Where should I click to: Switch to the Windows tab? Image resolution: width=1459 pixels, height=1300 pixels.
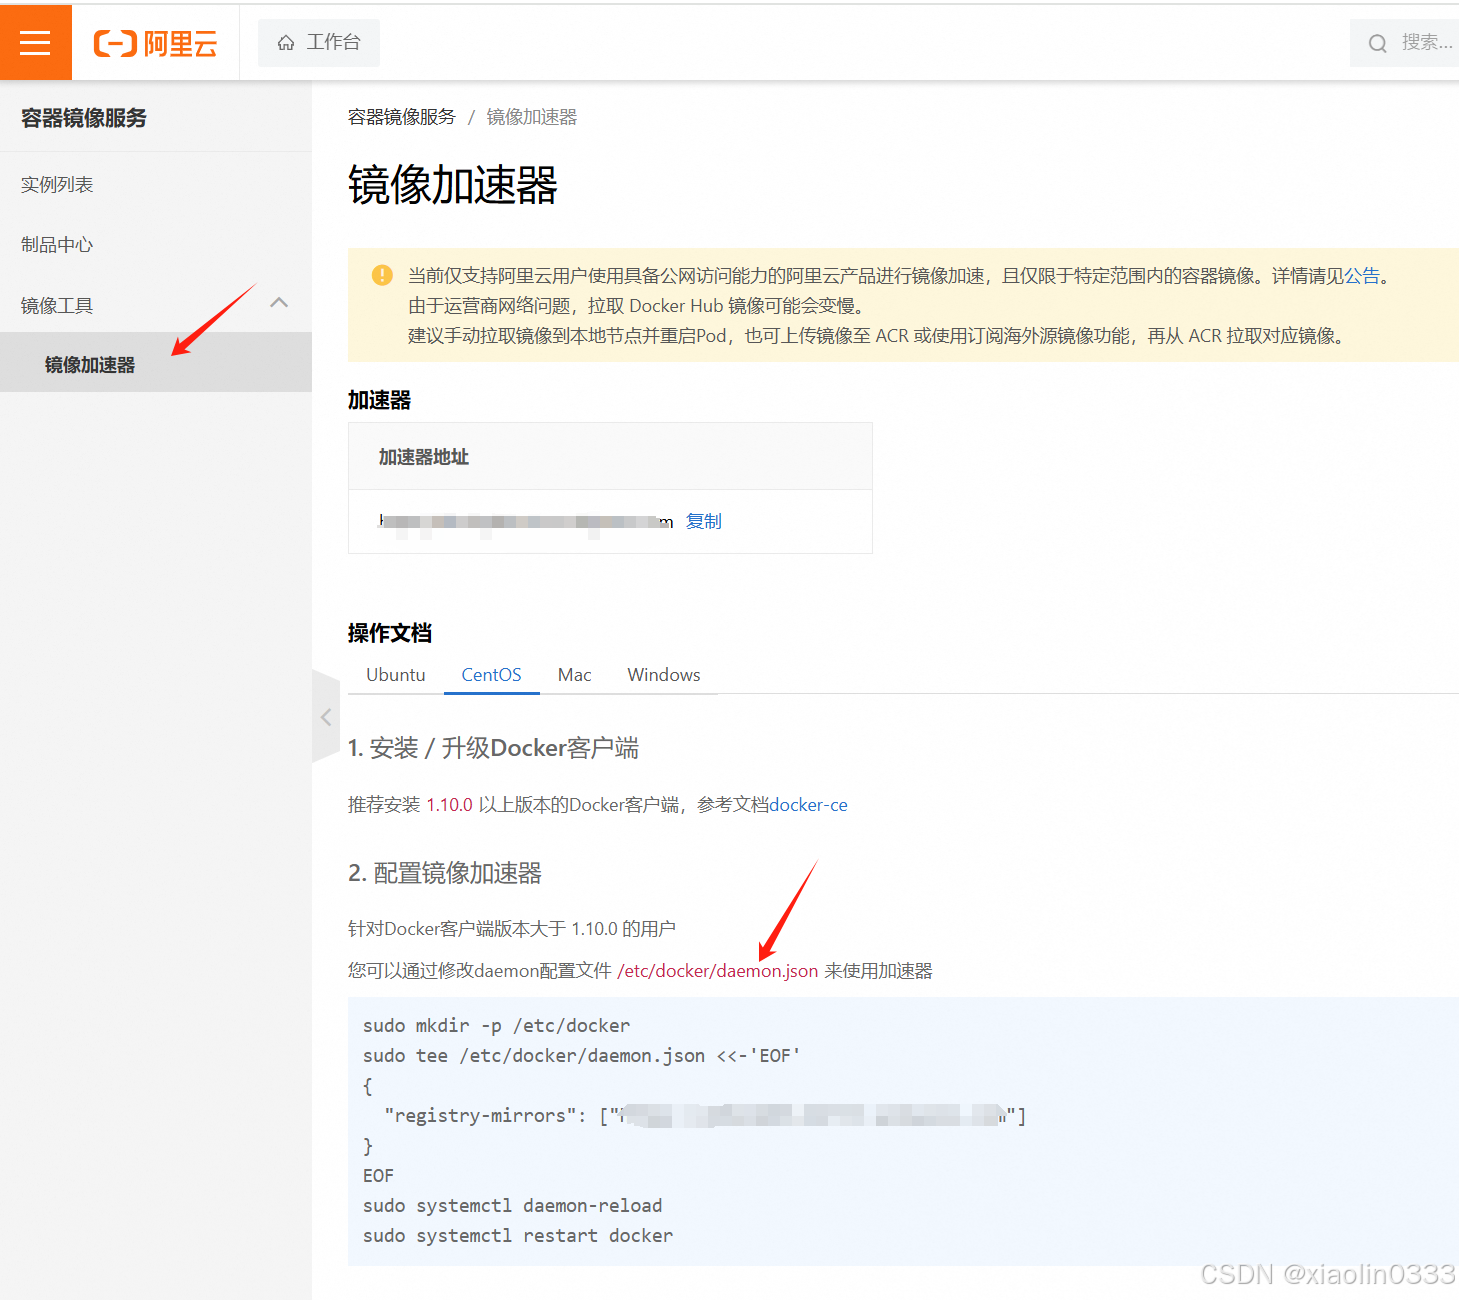click(x=664, y=675)
